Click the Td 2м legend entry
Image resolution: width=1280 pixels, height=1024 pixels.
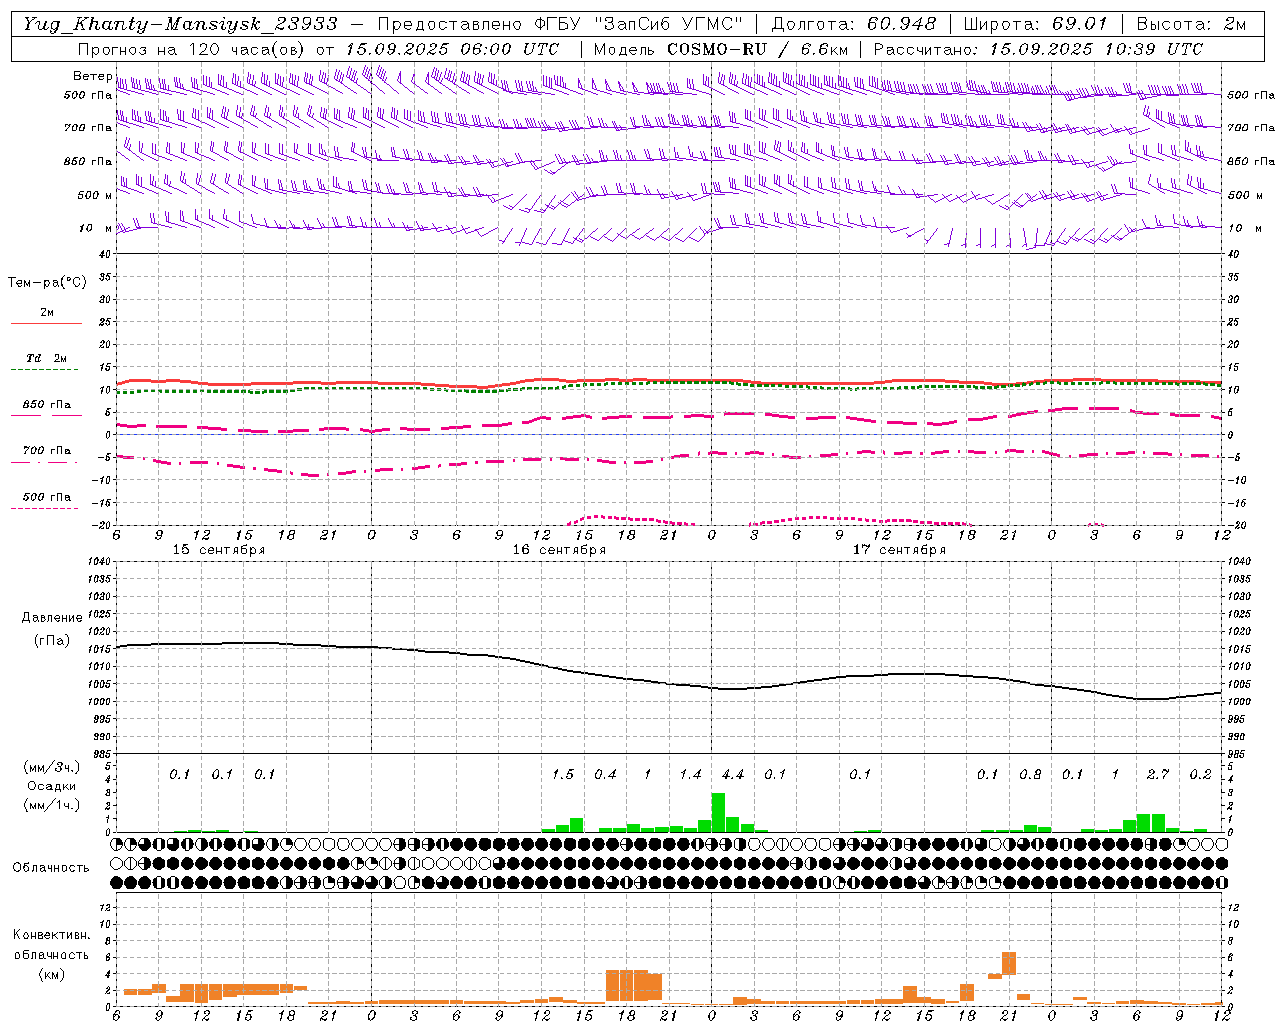[x=47, y=358]
